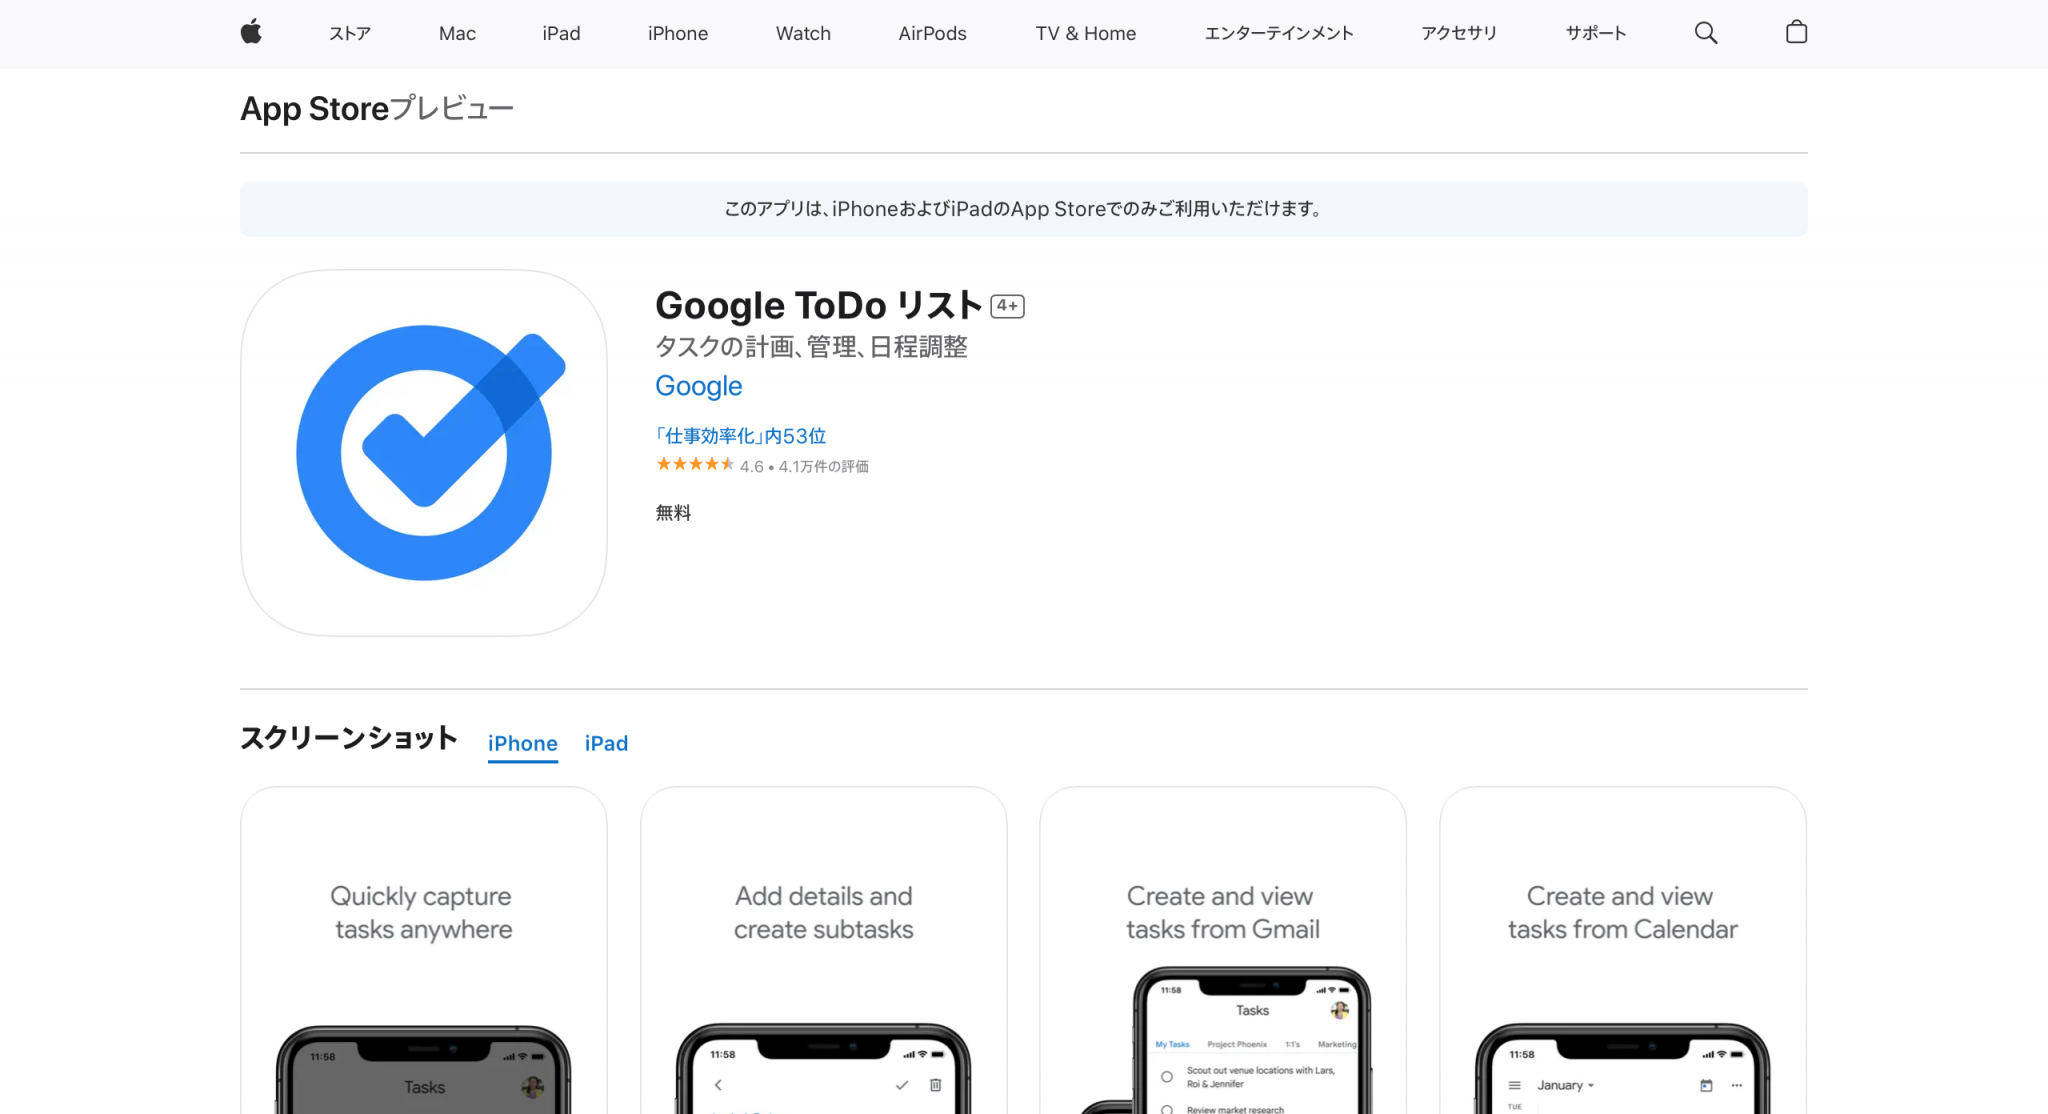Open the tasks from Calendar screenshot
2048x1114 pixels.
click(1622, 950)
